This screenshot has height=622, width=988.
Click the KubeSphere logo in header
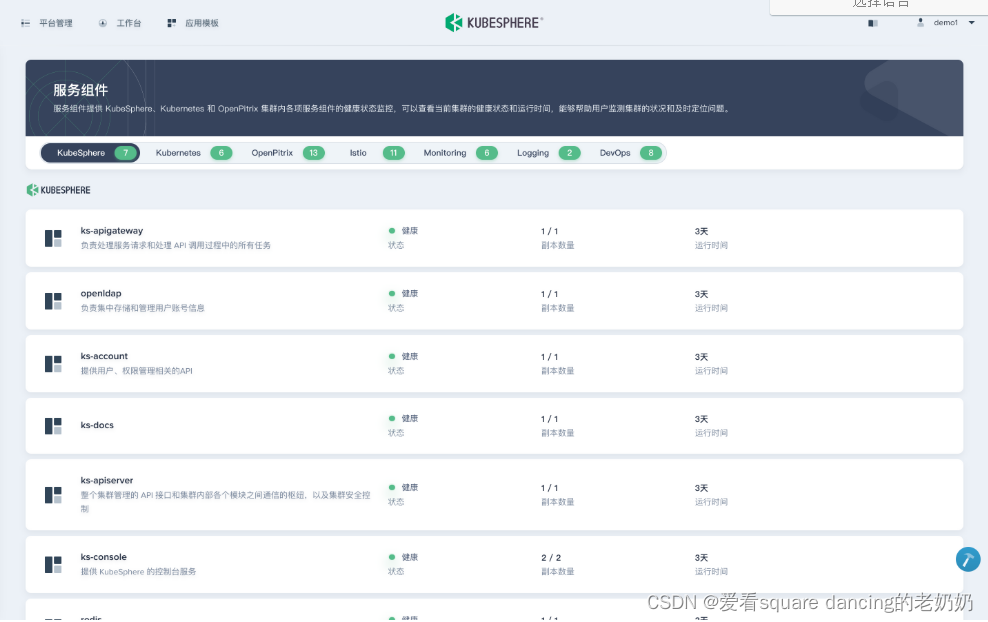click(x=493, y=23)
